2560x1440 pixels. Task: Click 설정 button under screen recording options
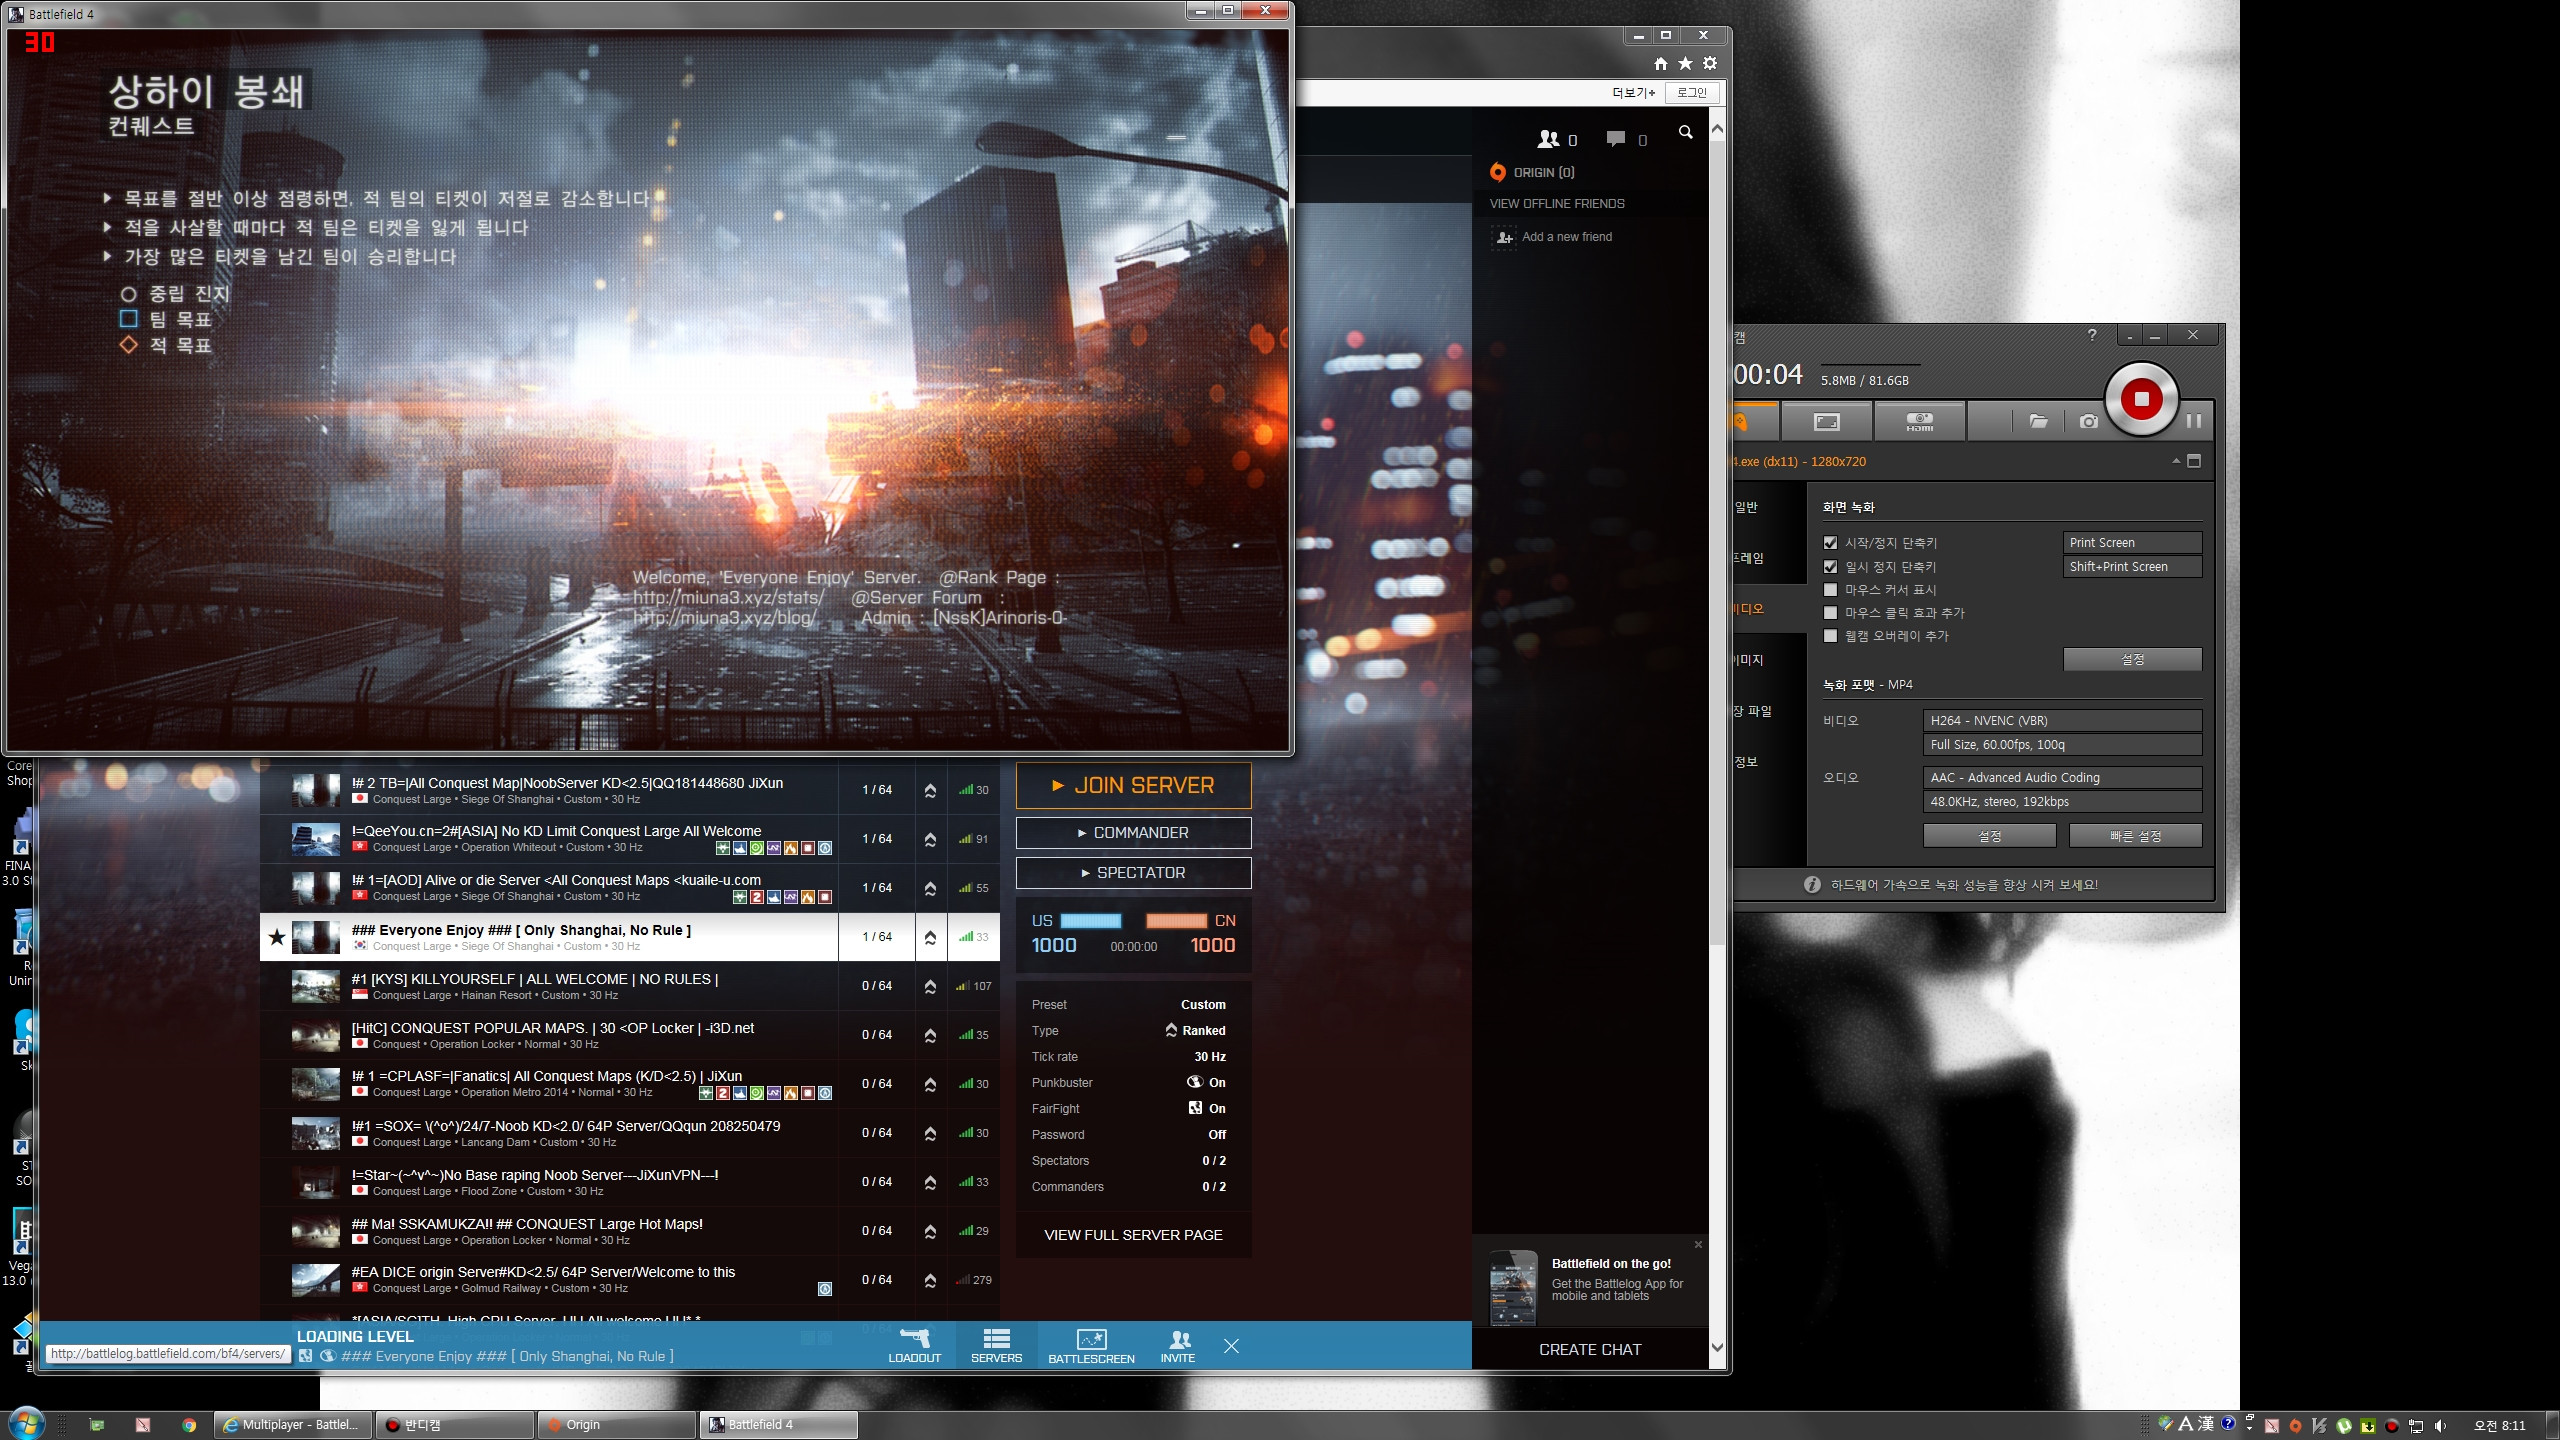tap(2132, 660)
